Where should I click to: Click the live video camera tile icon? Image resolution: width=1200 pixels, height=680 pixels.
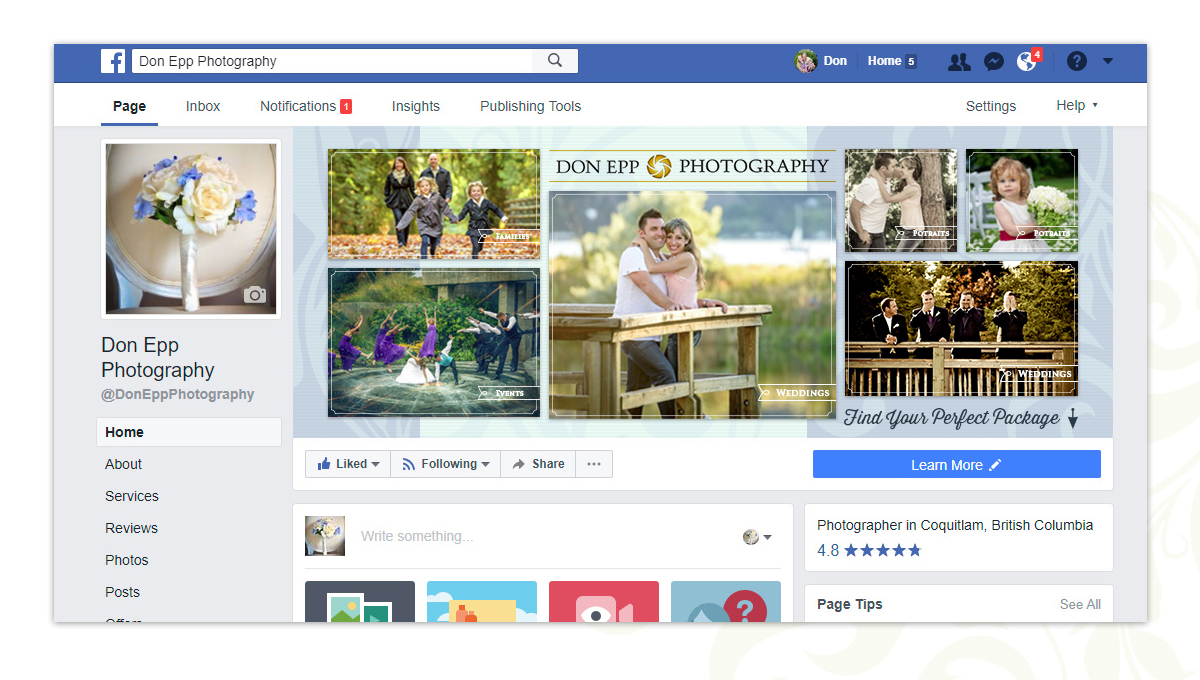click(604, 602)
